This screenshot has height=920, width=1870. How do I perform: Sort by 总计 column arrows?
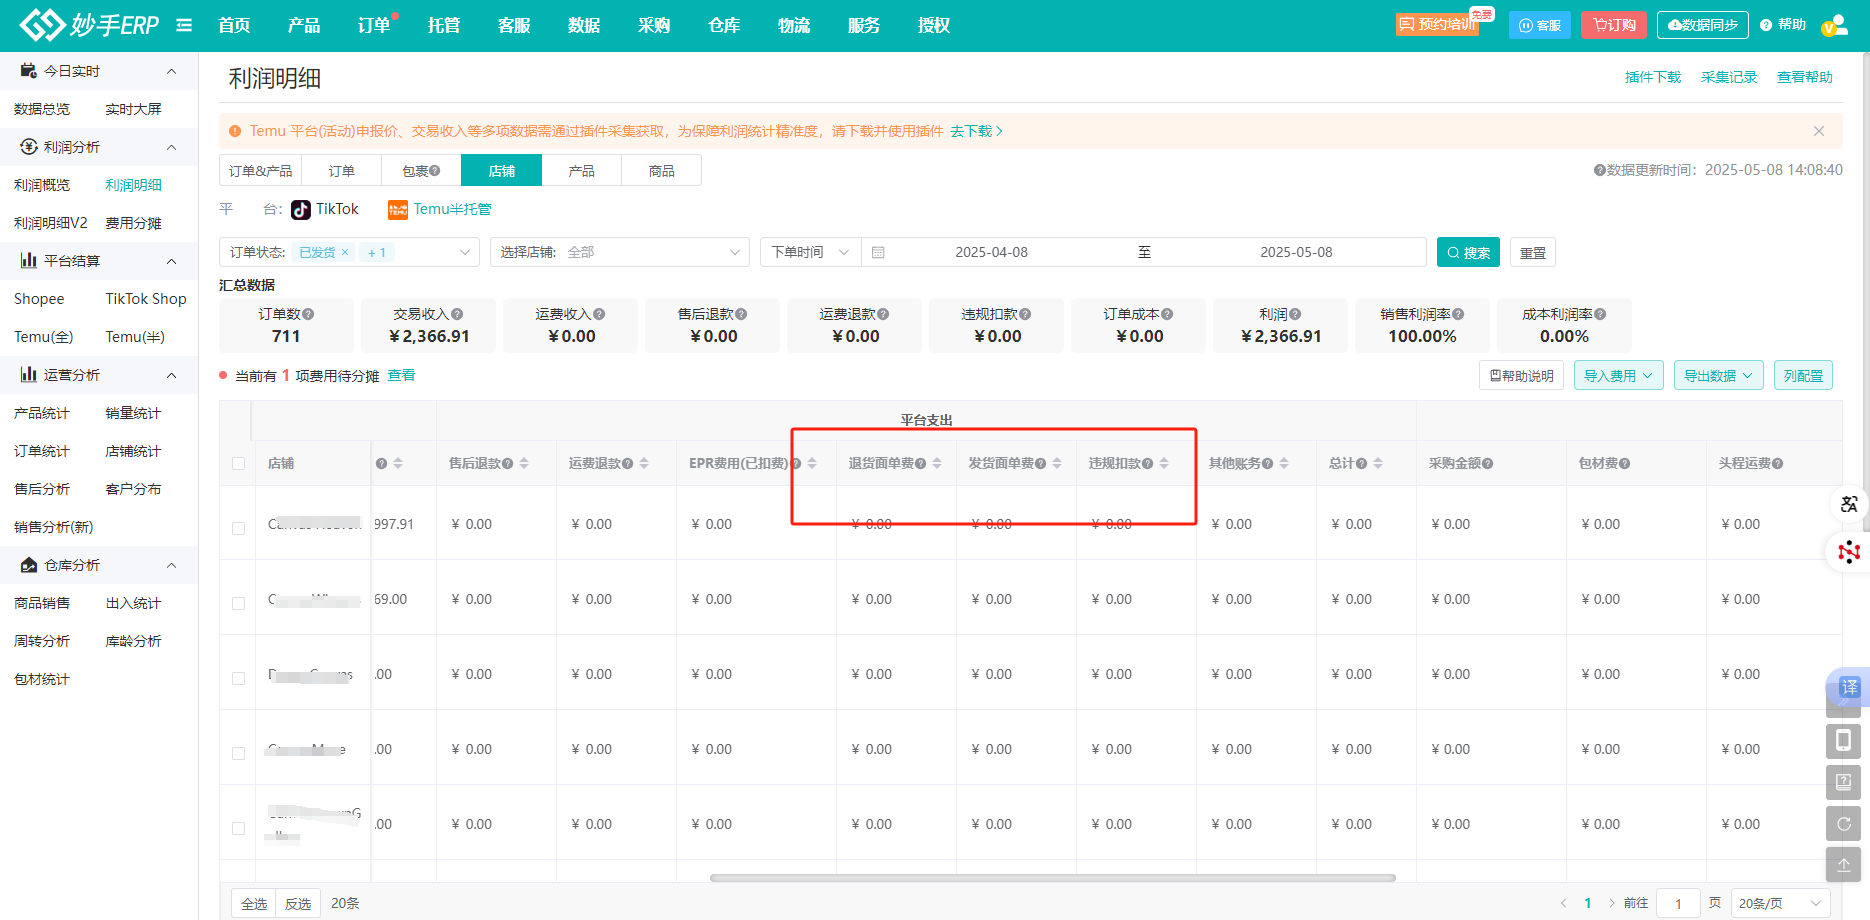(x=1378, y=463)
